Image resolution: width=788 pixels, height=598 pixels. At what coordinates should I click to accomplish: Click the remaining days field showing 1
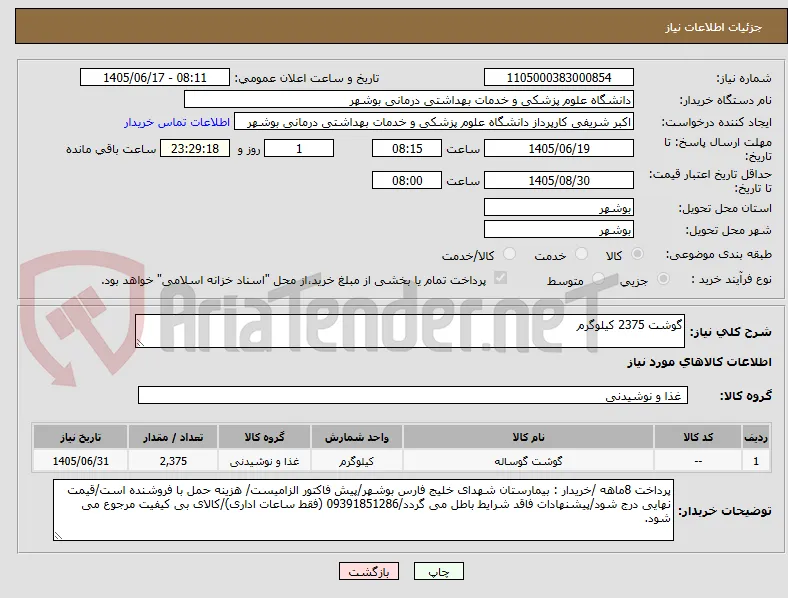pos(299,148)
